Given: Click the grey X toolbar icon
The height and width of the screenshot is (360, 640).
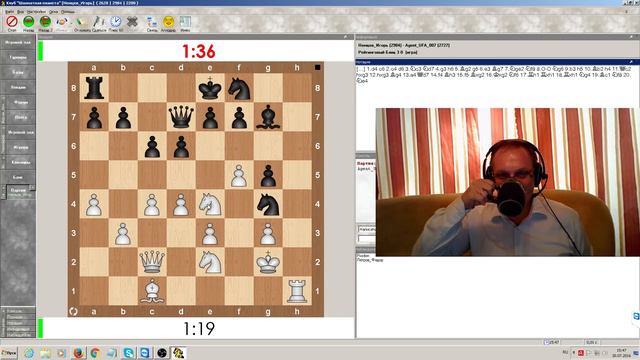Looking at the screenshot, I should pos(132,21).
